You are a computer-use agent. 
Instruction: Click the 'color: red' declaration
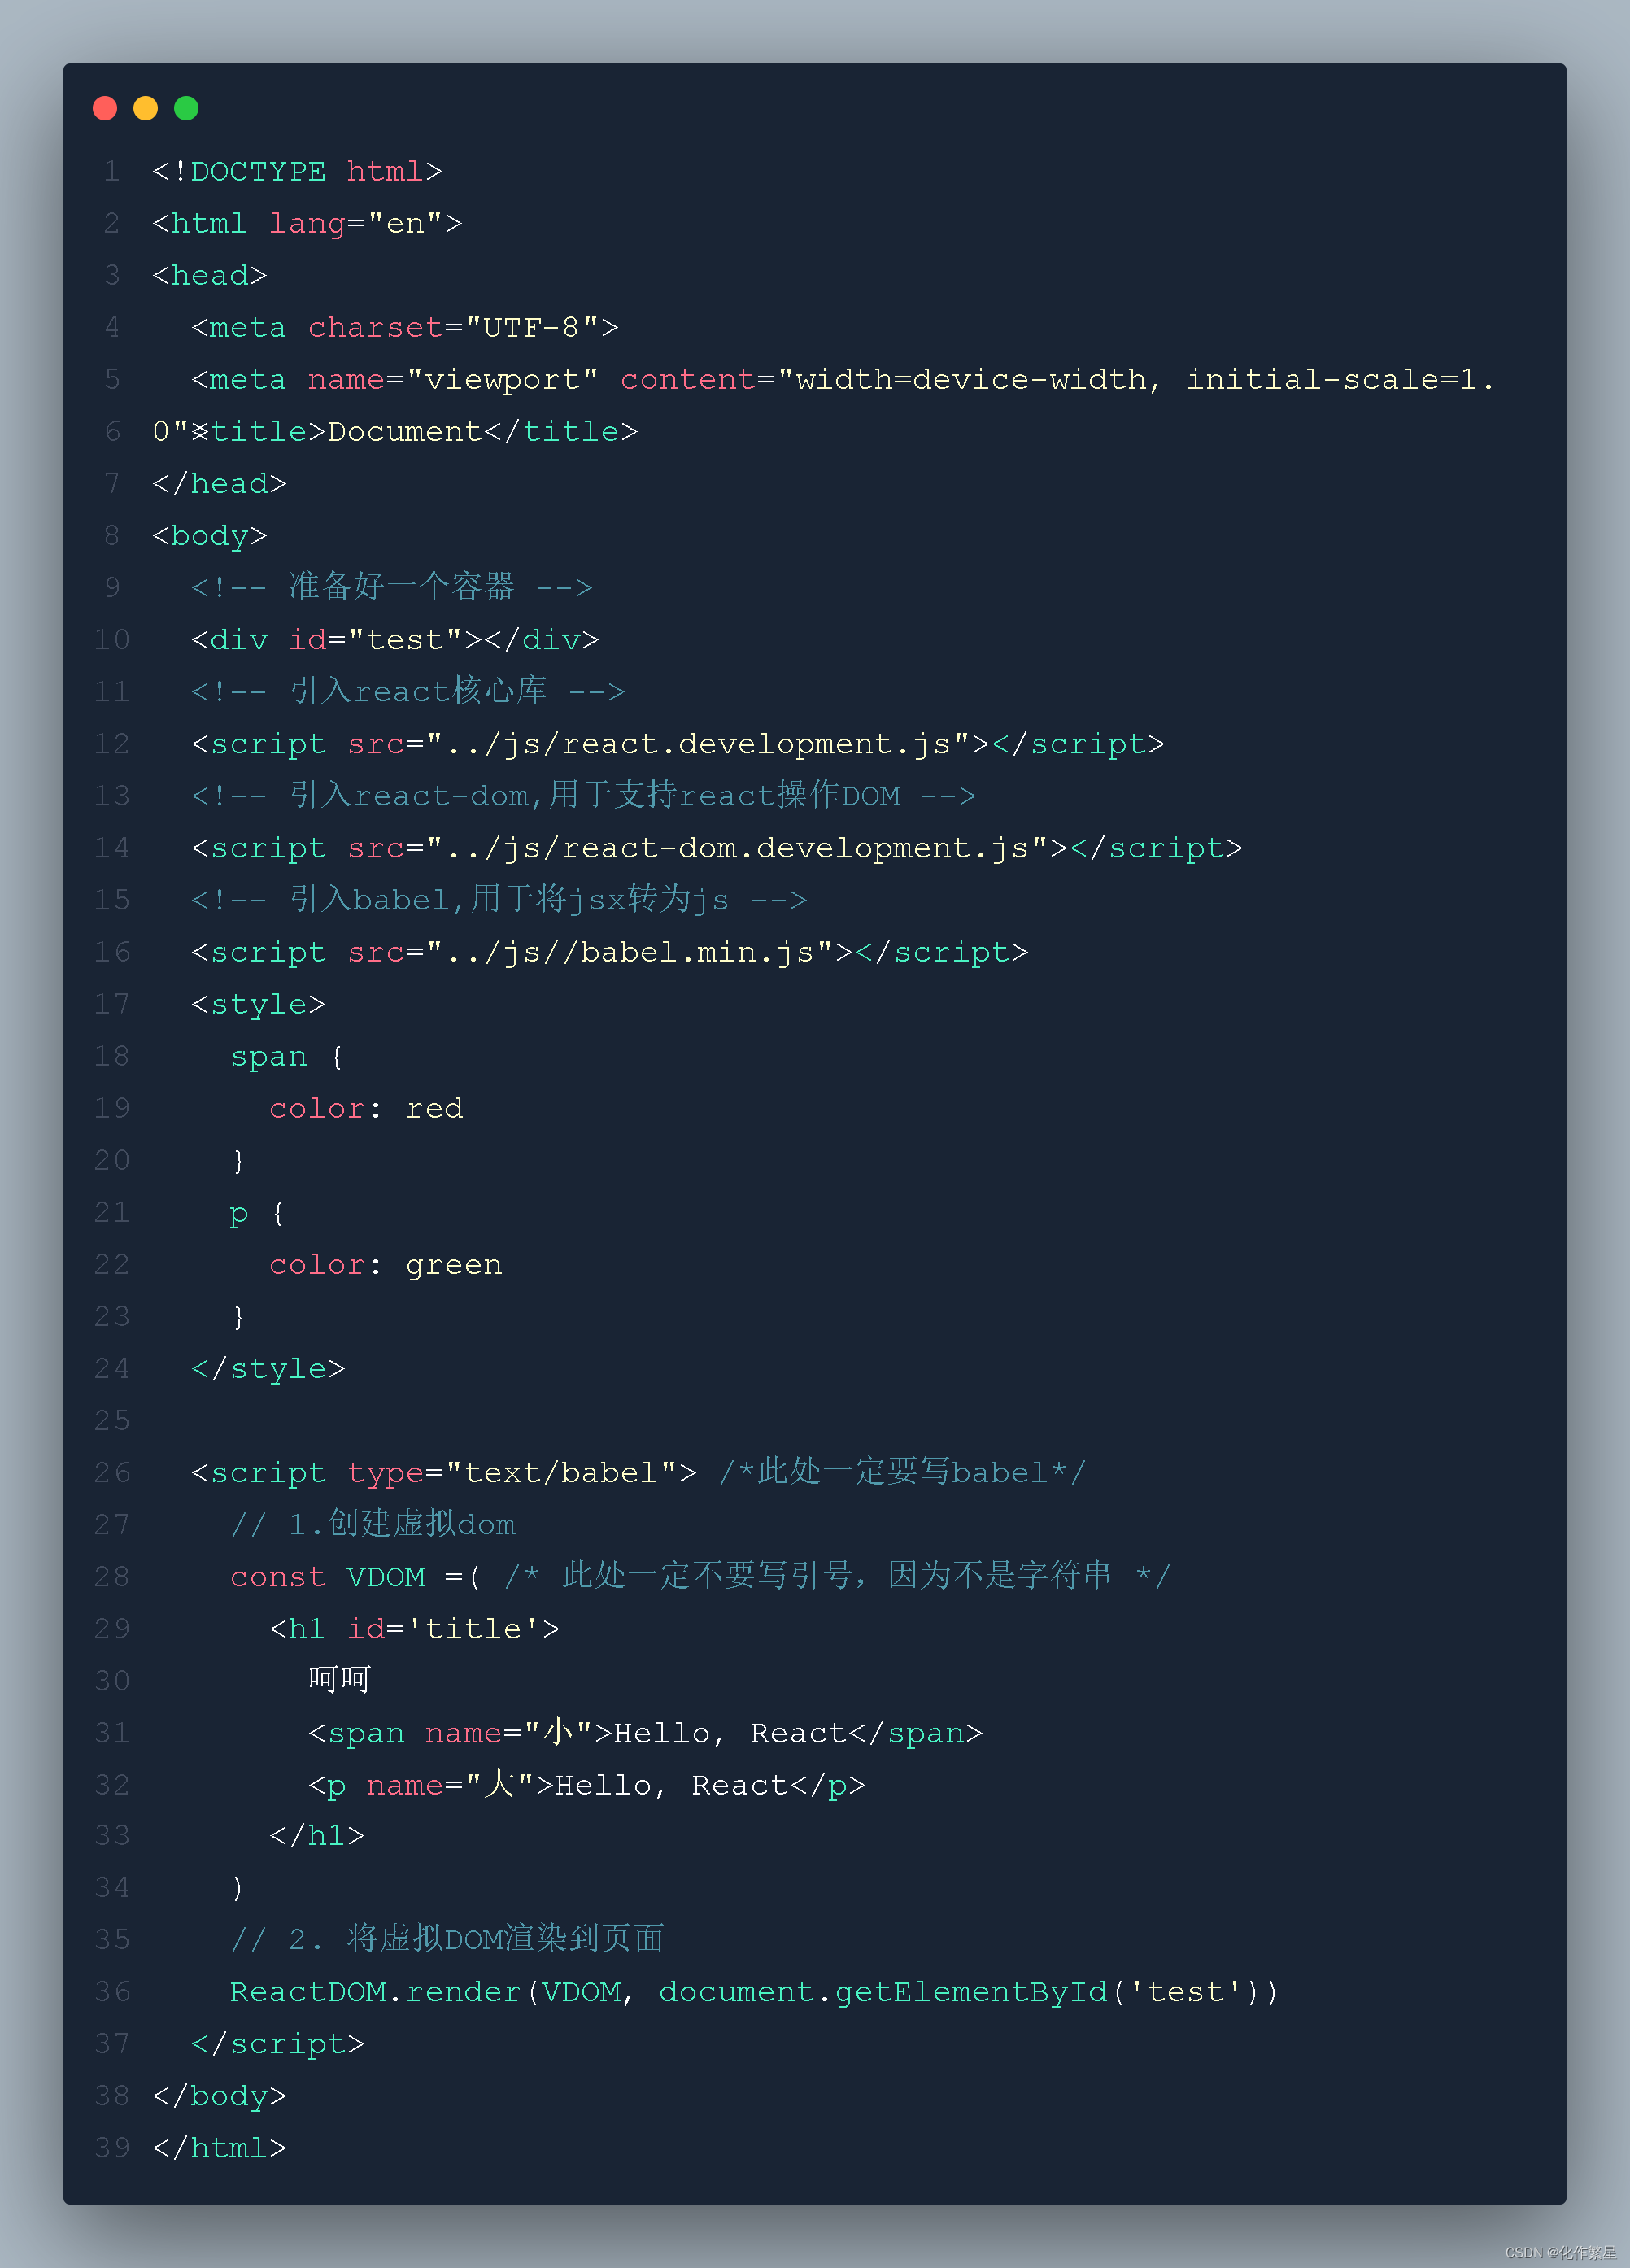click(366, 1109)
